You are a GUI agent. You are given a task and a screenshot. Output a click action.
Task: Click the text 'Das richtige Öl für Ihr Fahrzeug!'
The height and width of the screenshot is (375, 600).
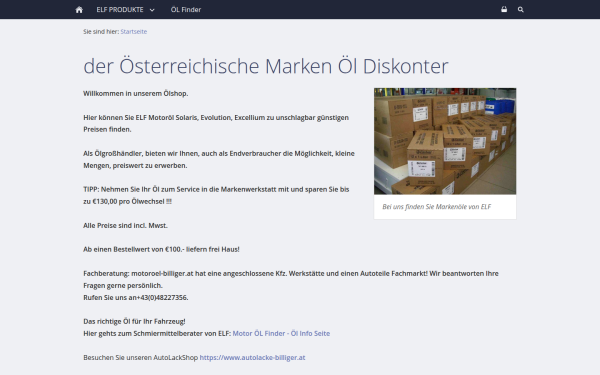coord(134,321)
